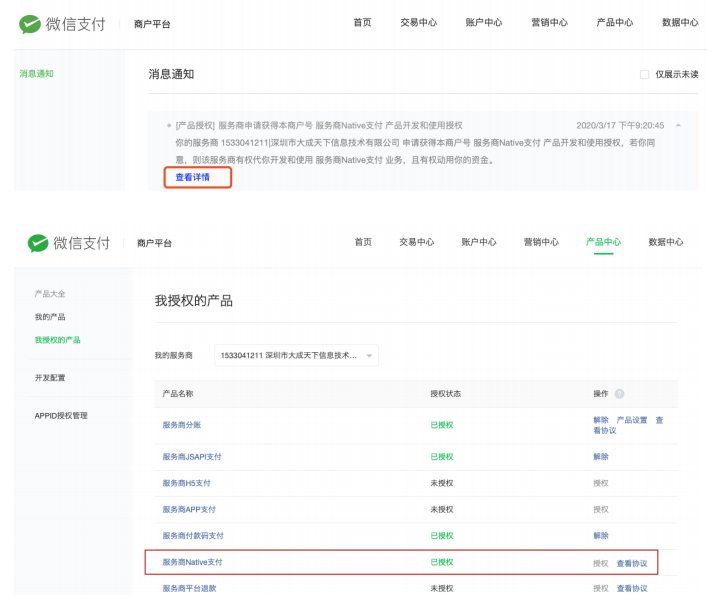Click the 已授权 status for 服务商JSAPI支付

point(442,457)
